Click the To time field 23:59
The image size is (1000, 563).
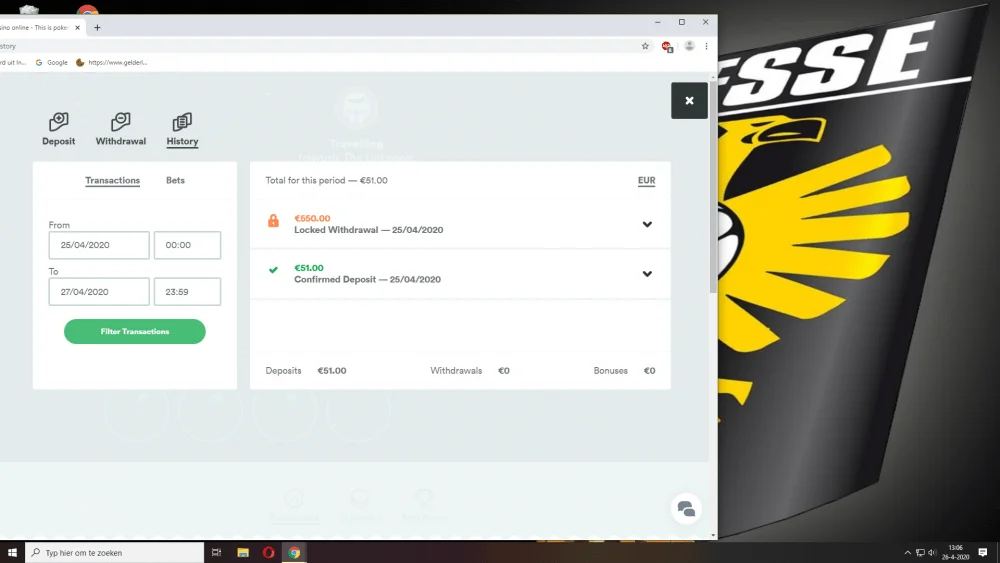188,291
